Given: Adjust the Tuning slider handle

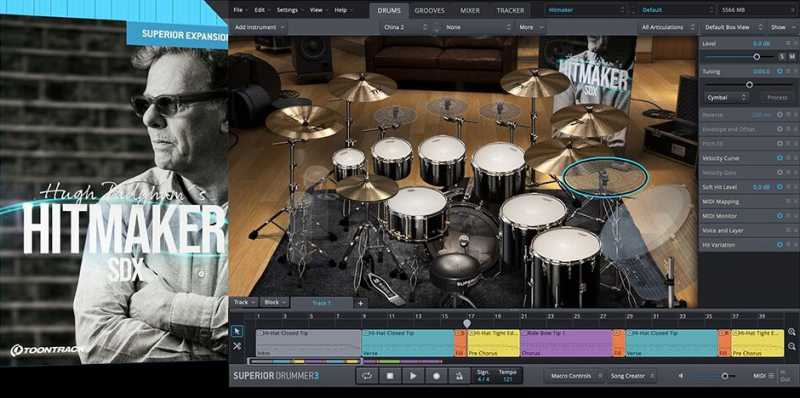Looking at the screenshot, I should [749, 84].
